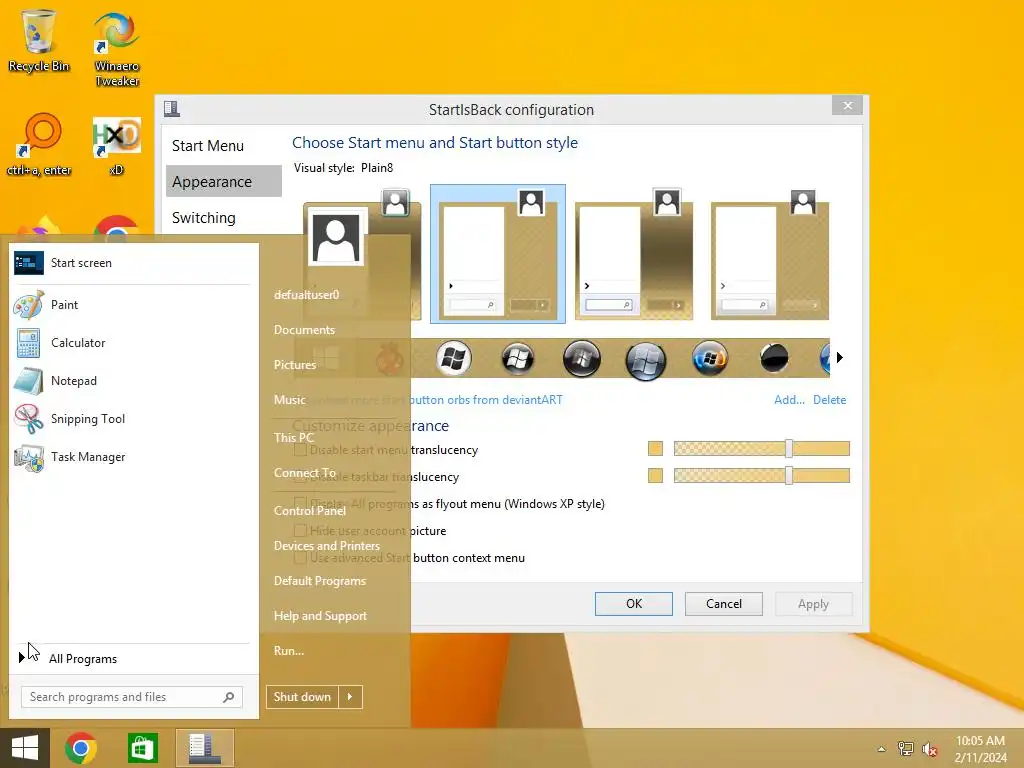Image resolution: width=1024 pixels, height=768 pixels.
Task: Click the Windows Start button on taskbar
Action: point(25,748)
